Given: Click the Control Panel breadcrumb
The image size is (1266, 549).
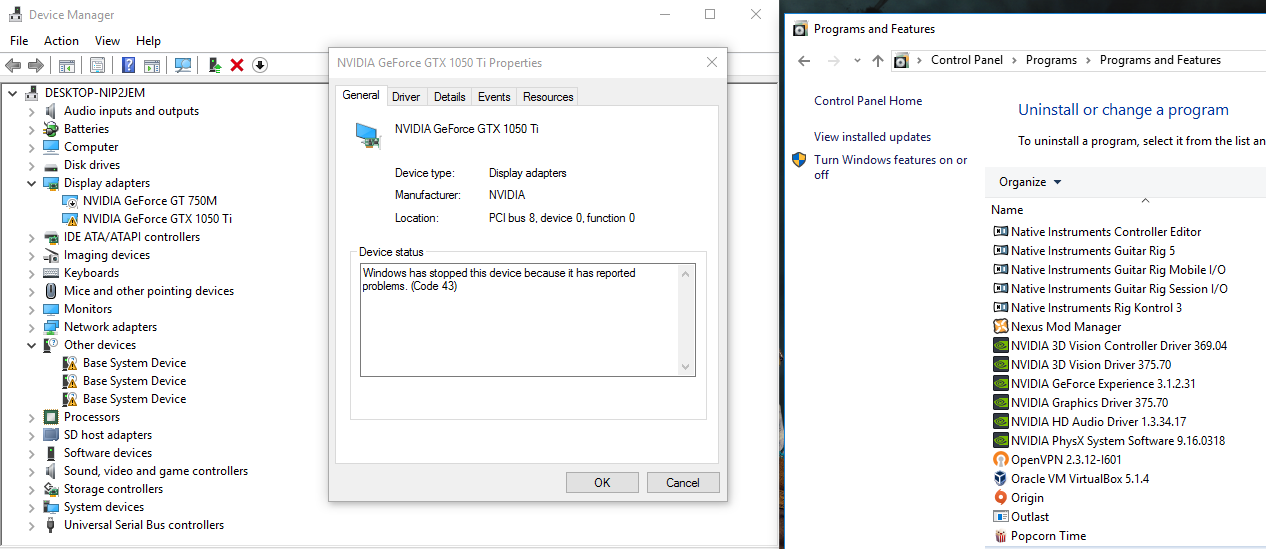Looking at the screenshot, I should click(x=966, y=60).
